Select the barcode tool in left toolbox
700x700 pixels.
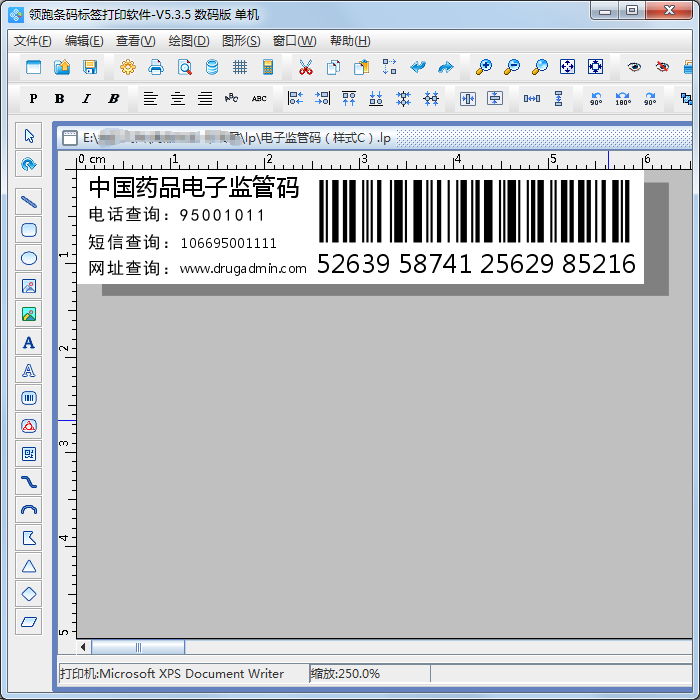(x=29, y=398)
